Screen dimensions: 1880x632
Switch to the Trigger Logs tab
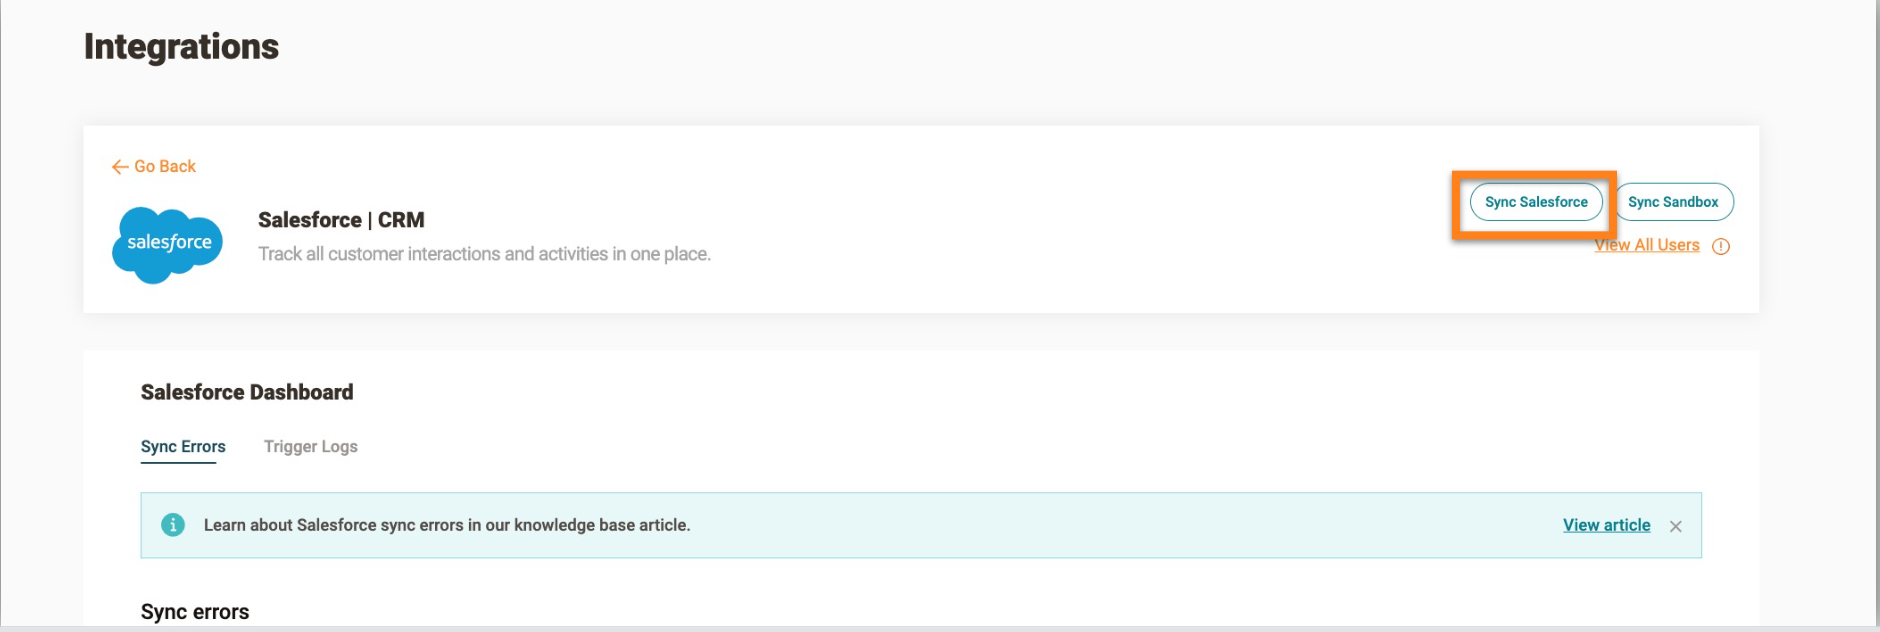[310, 447]
